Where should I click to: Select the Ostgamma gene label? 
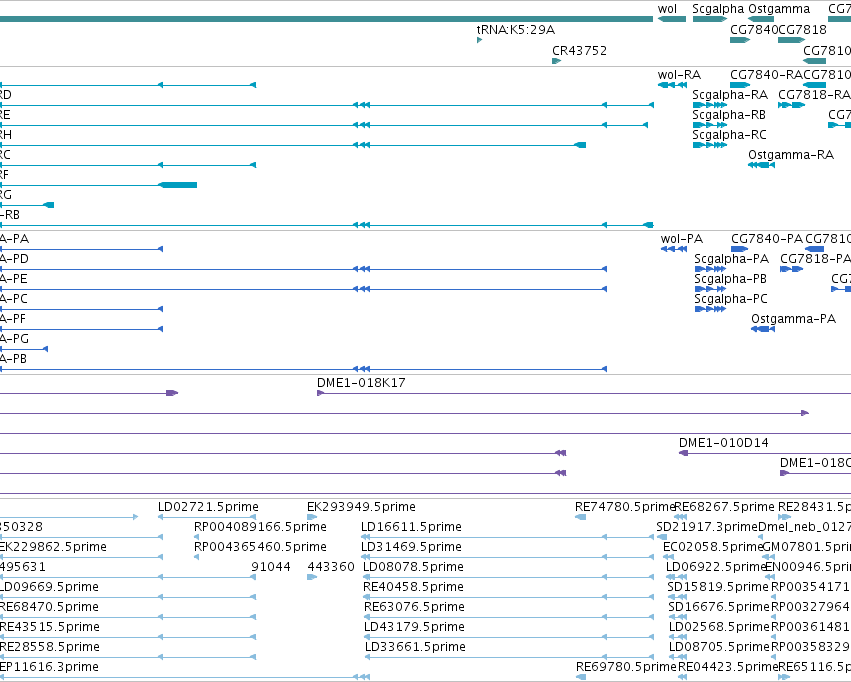pyautogui.click(x=779, y=9)
